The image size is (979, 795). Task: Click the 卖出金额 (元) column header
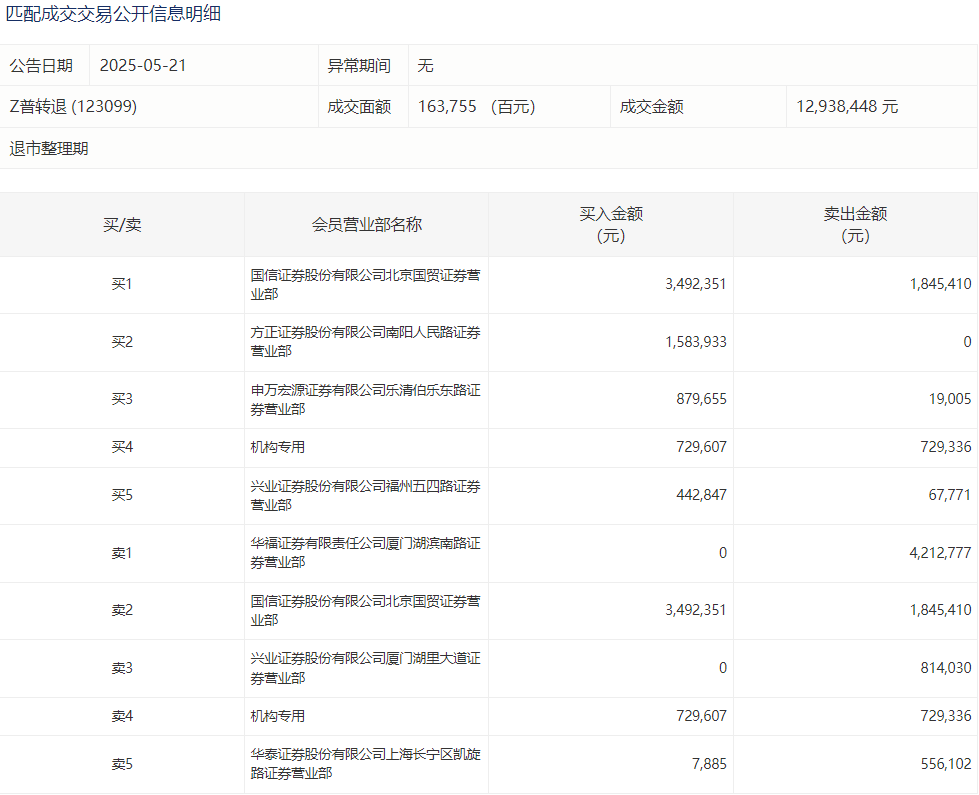tap(855, 225)
